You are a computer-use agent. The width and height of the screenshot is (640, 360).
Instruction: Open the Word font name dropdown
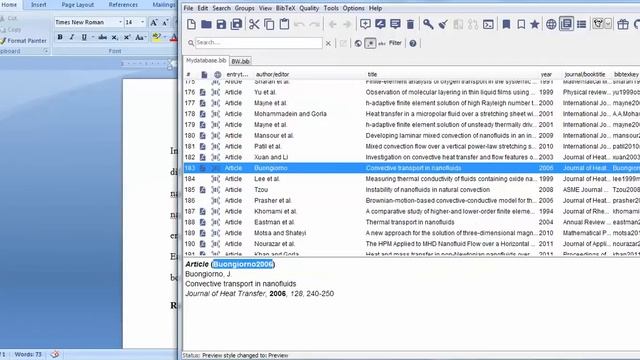click(120, 22)
